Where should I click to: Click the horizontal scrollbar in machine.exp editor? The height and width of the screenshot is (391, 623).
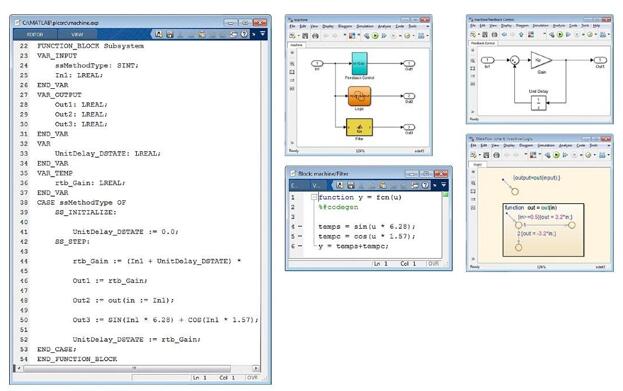(137, 368)
